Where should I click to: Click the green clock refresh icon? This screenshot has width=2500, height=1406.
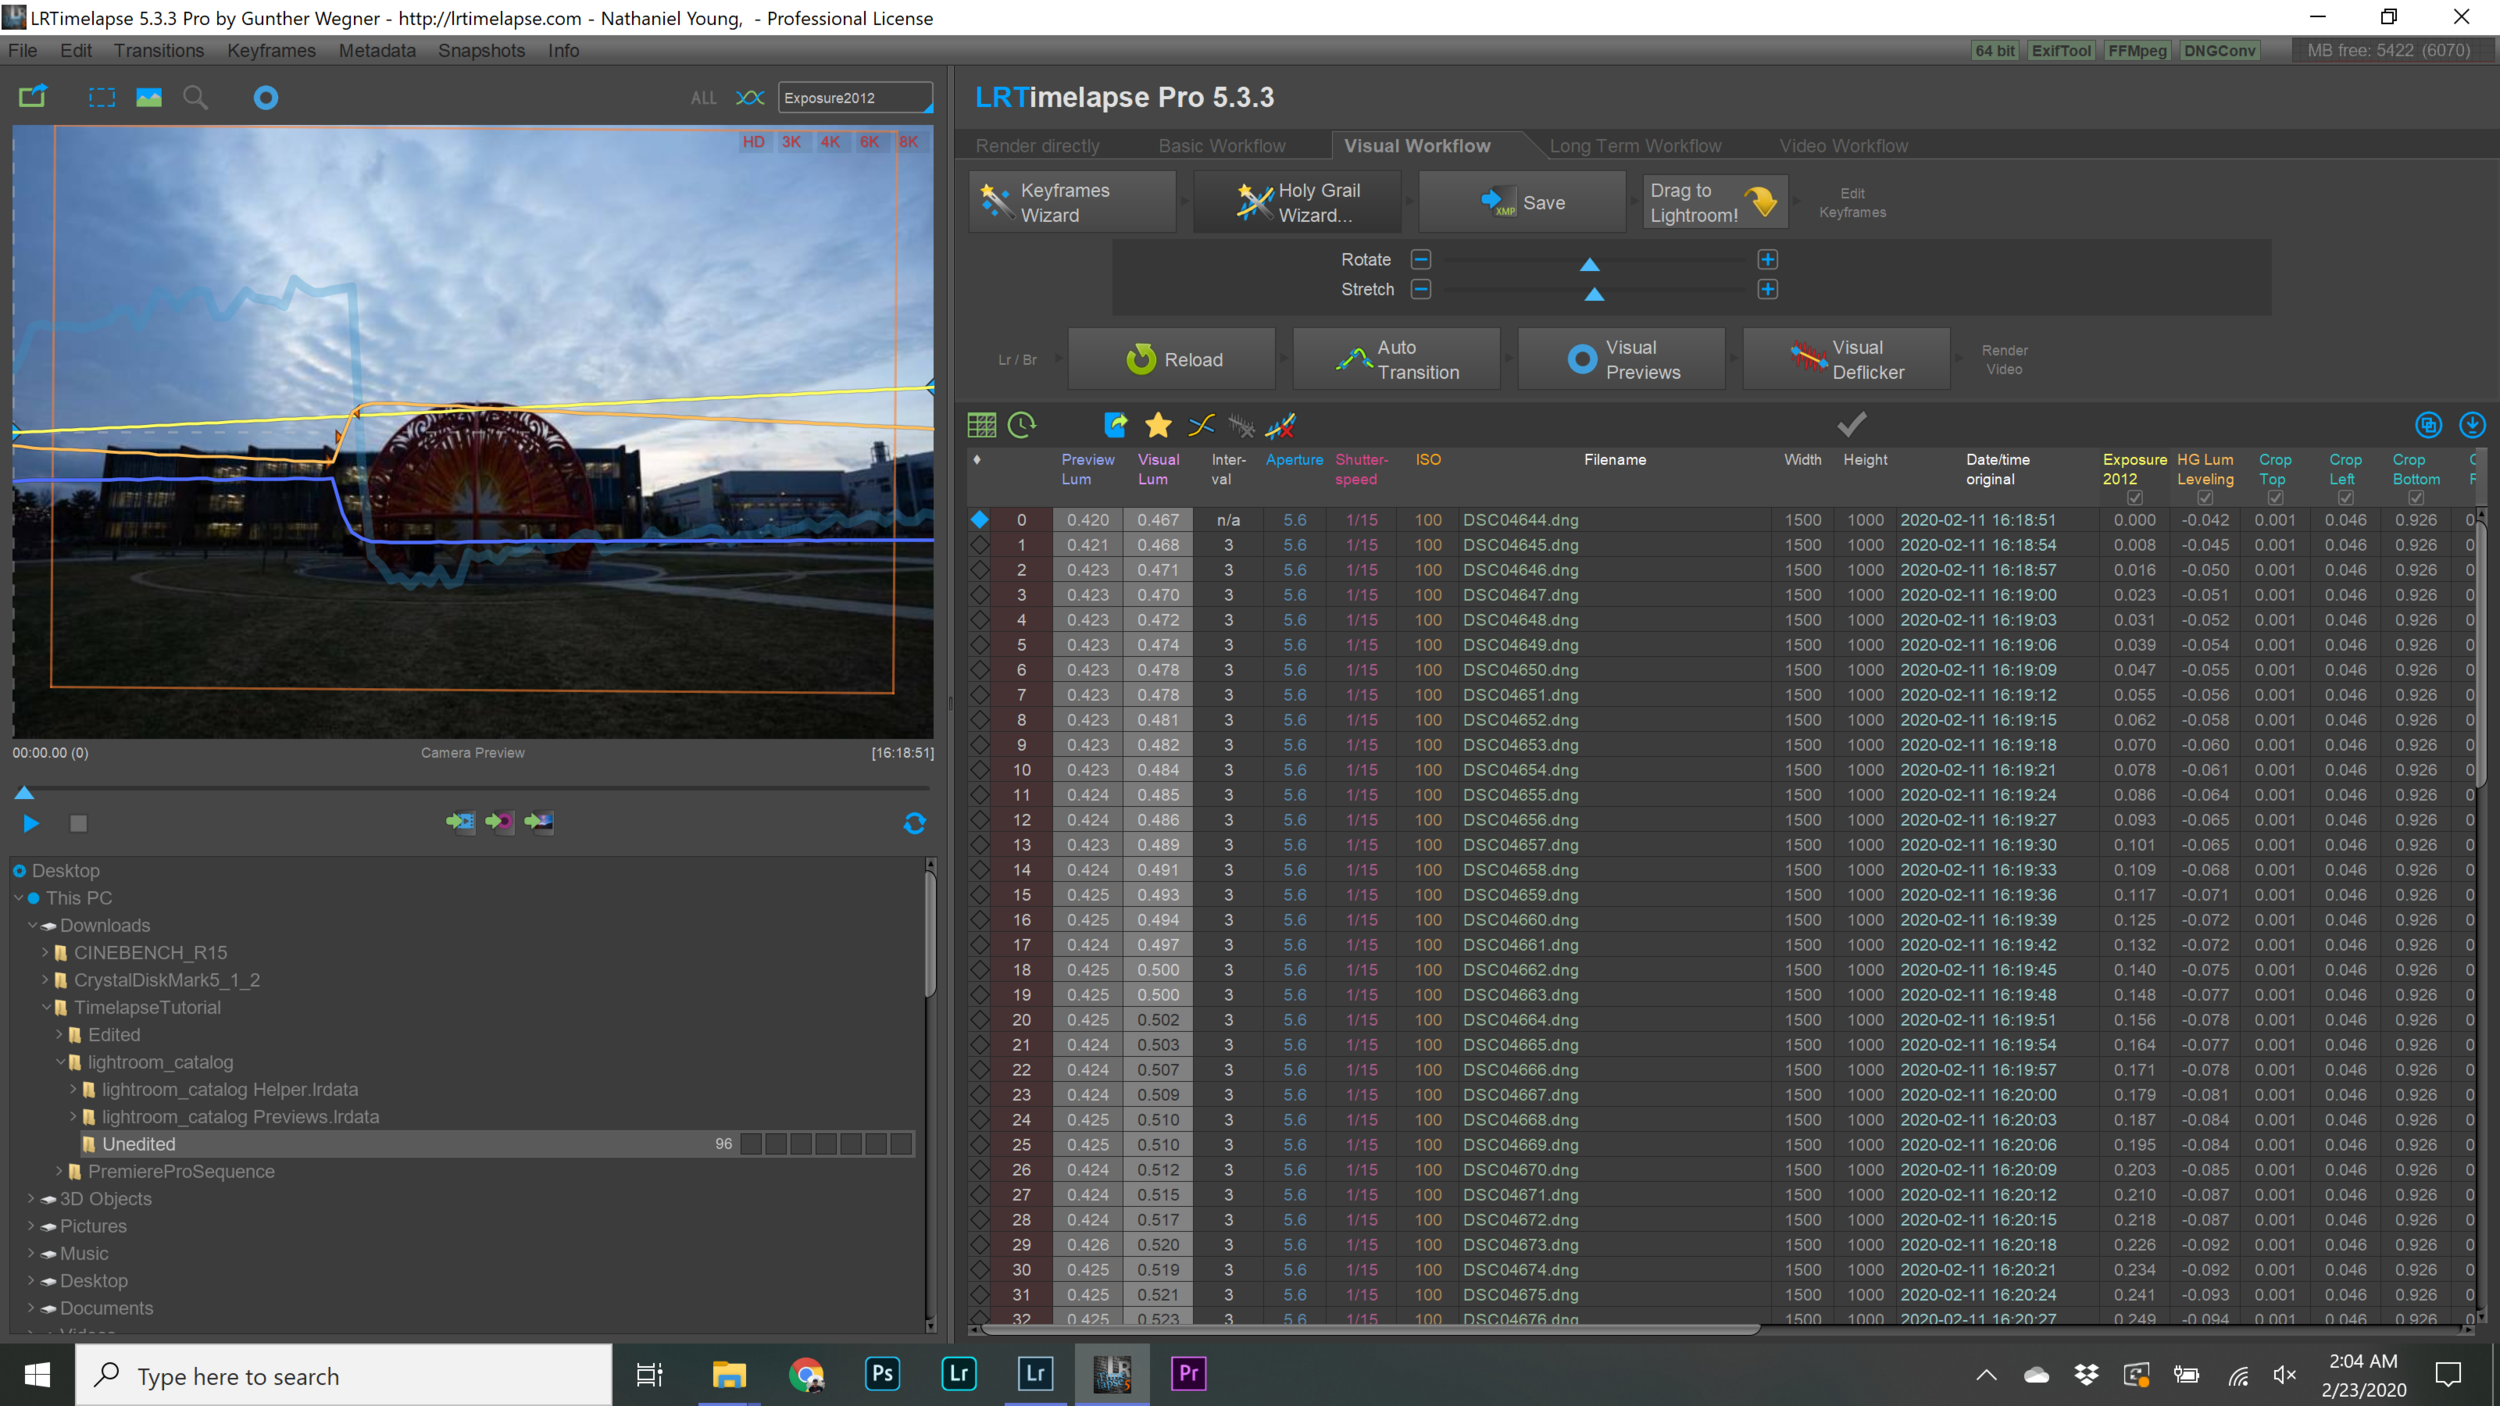(x=1022, y=425)
